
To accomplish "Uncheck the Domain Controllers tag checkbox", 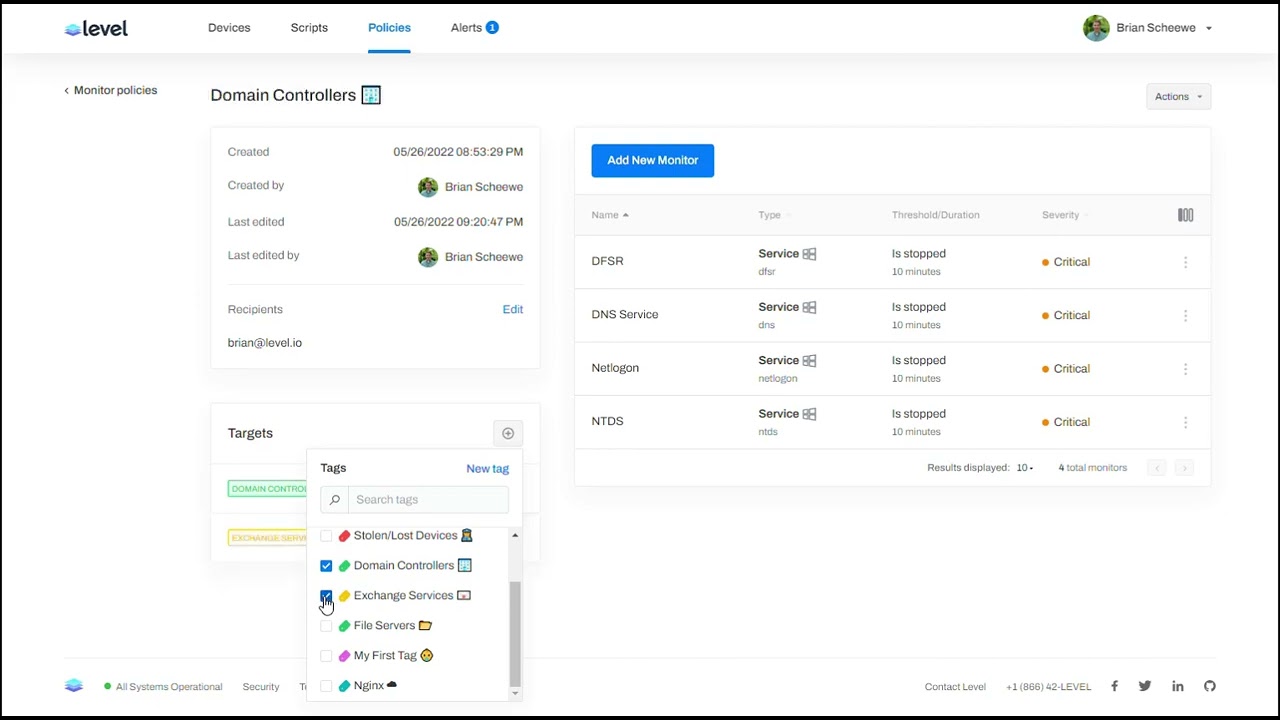I will 326,566.
